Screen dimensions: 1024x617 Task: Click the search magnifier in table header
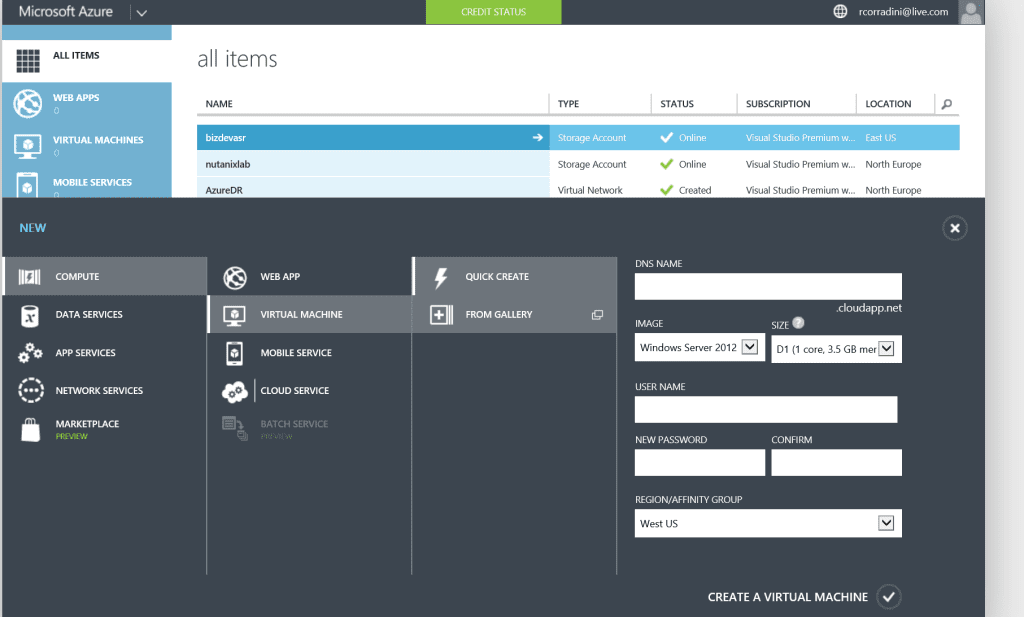click(947, 104)
